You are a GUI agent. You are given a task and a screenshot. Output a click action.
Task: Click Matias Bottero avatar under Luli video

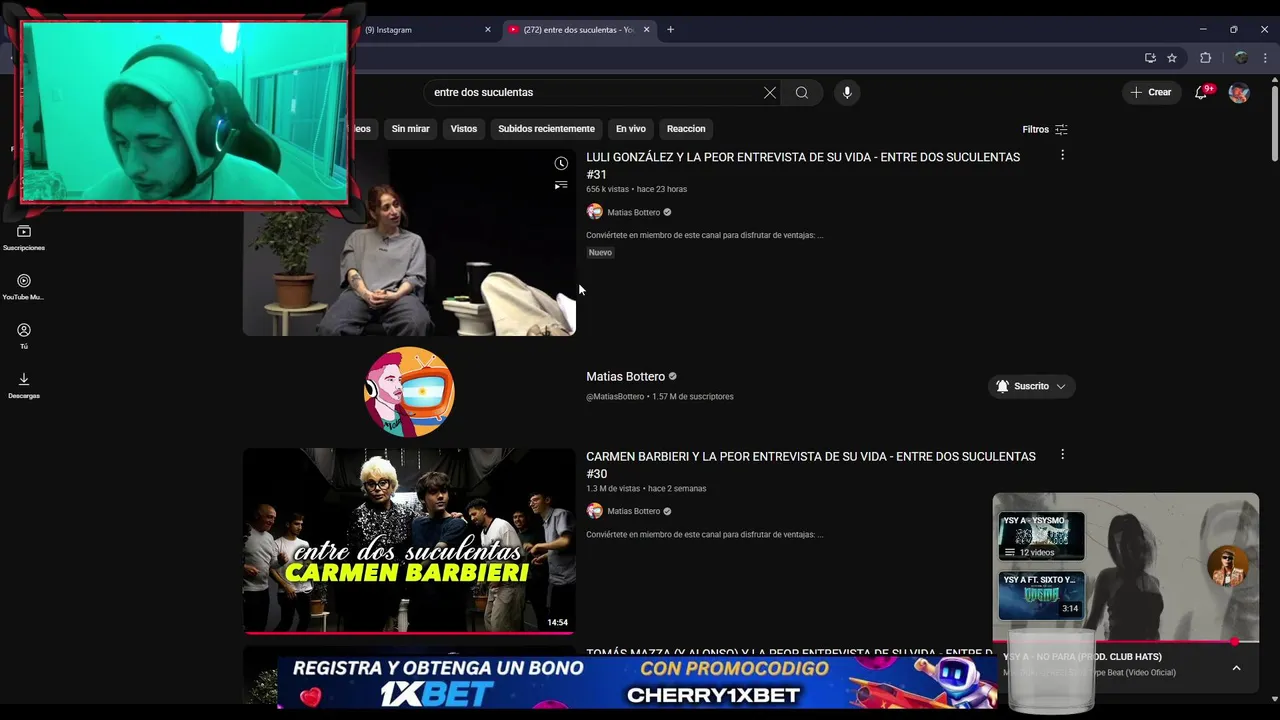[595, 212]
